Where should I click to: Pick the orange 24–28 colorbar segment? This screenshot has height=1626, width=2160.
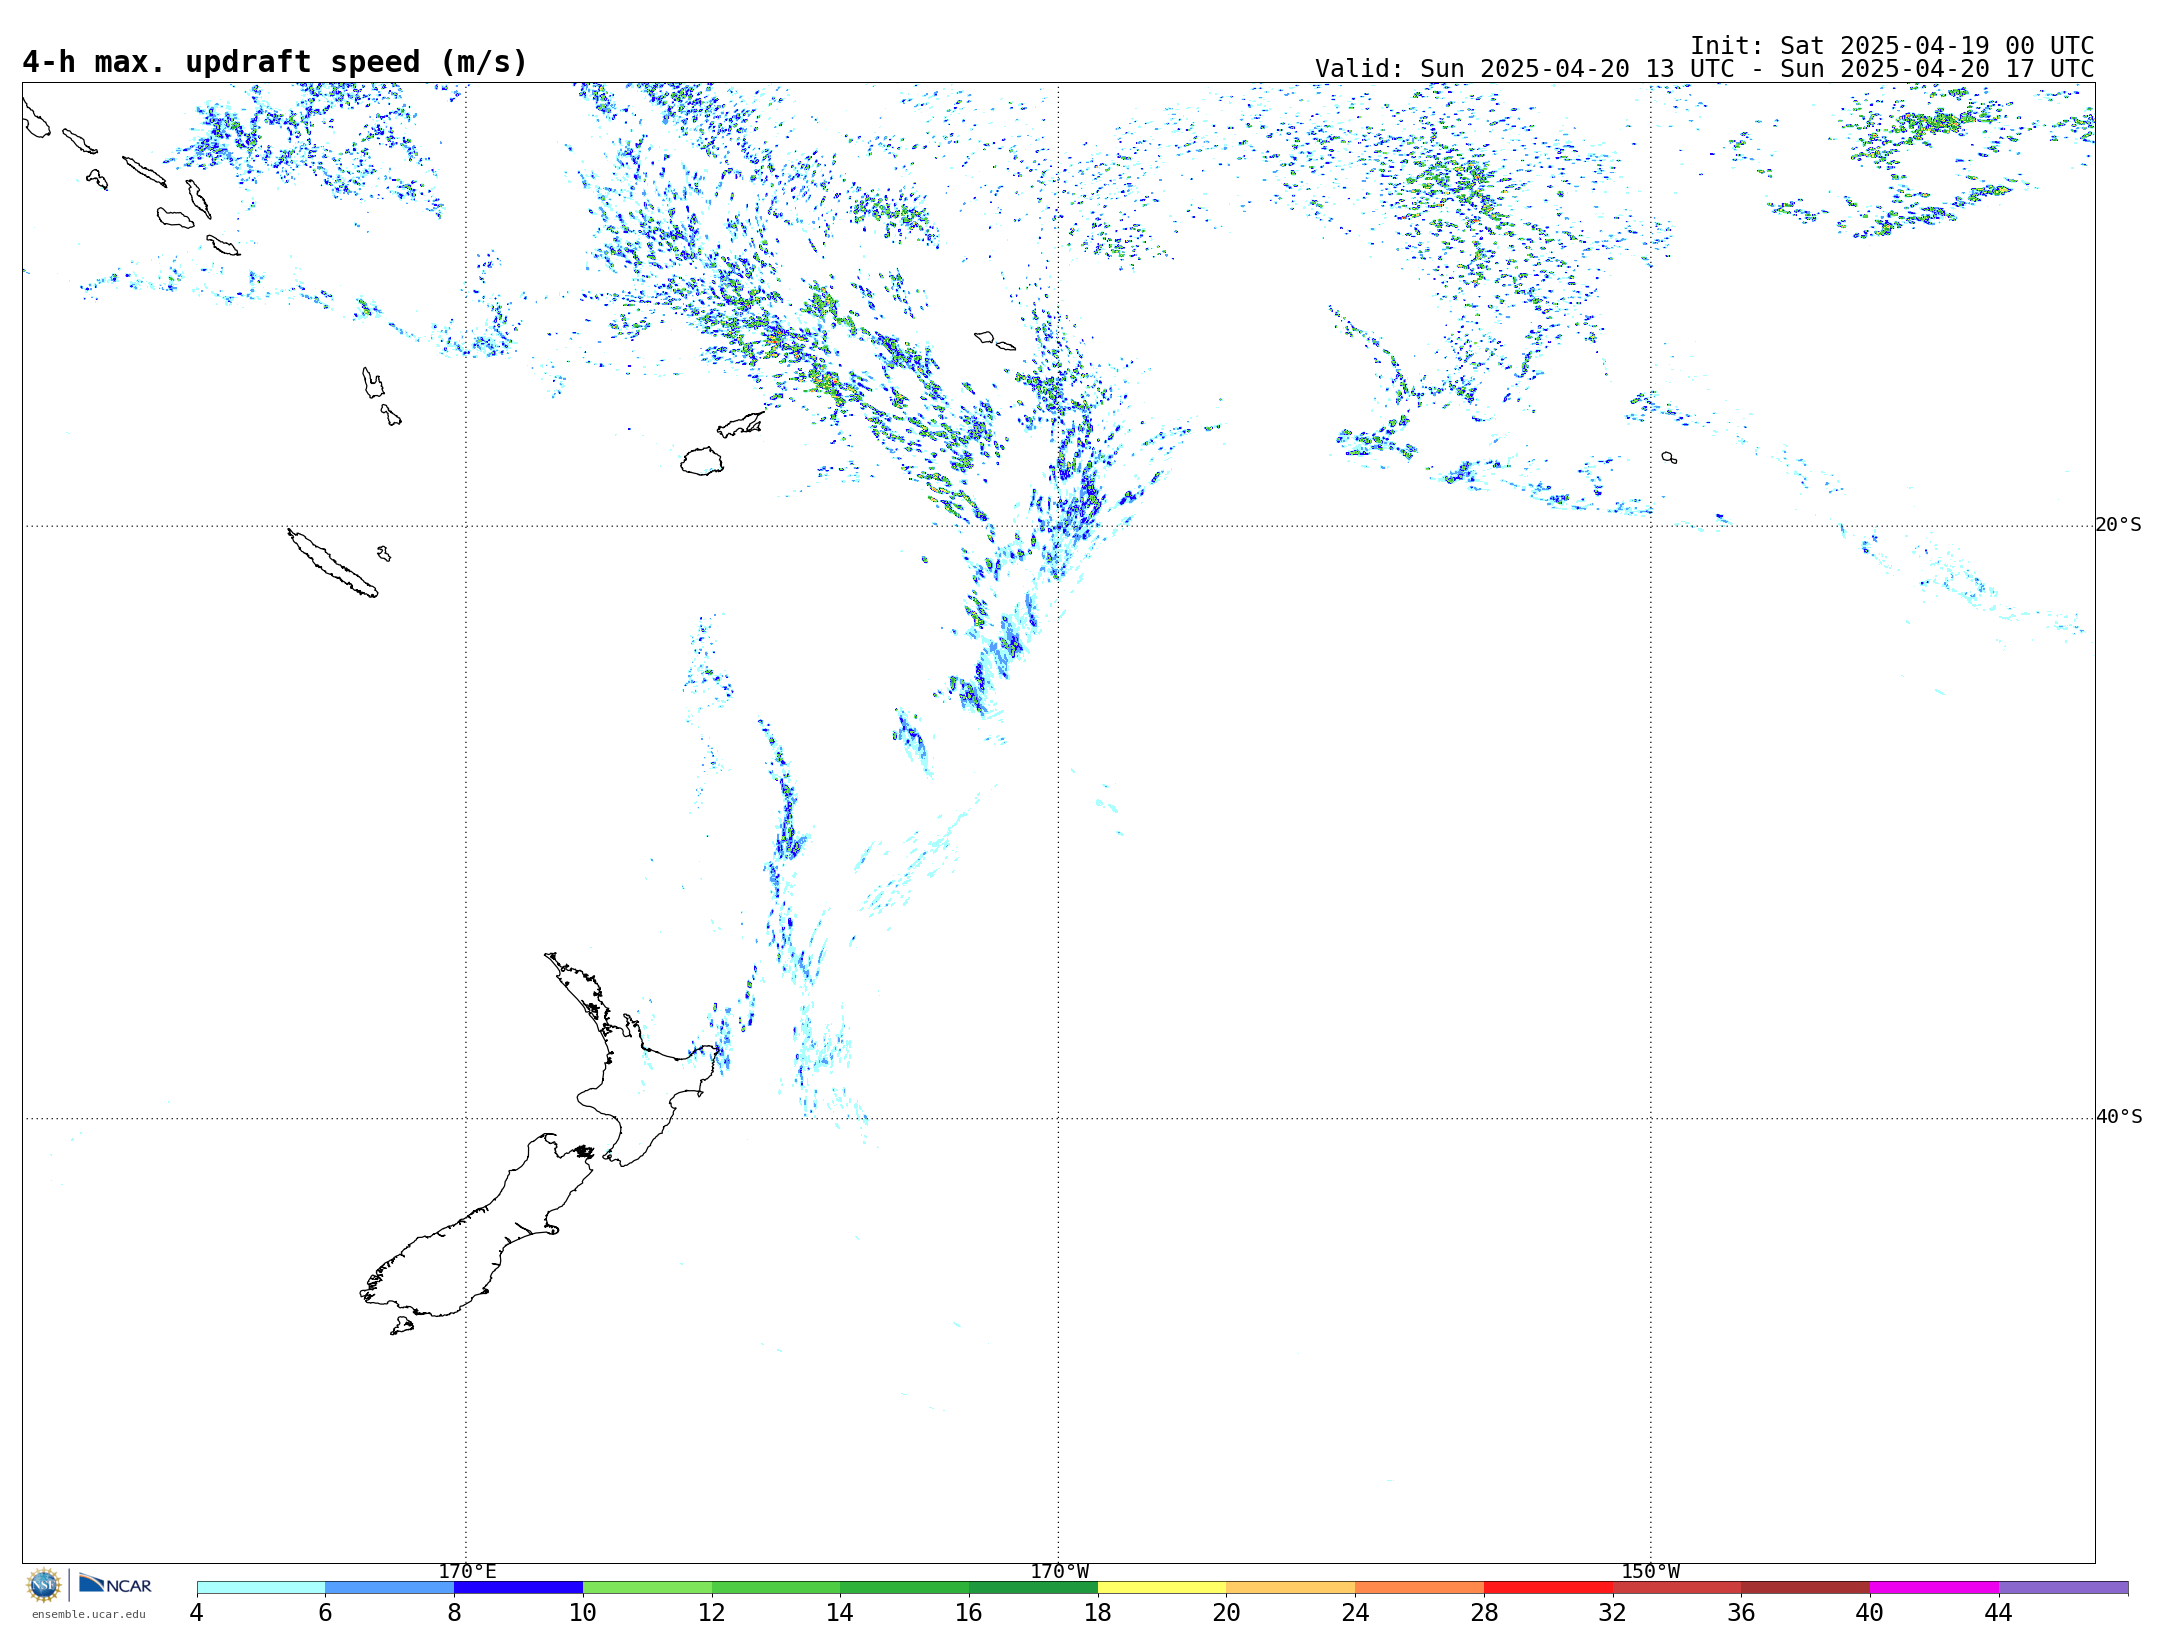[x=1420, y=1588]
